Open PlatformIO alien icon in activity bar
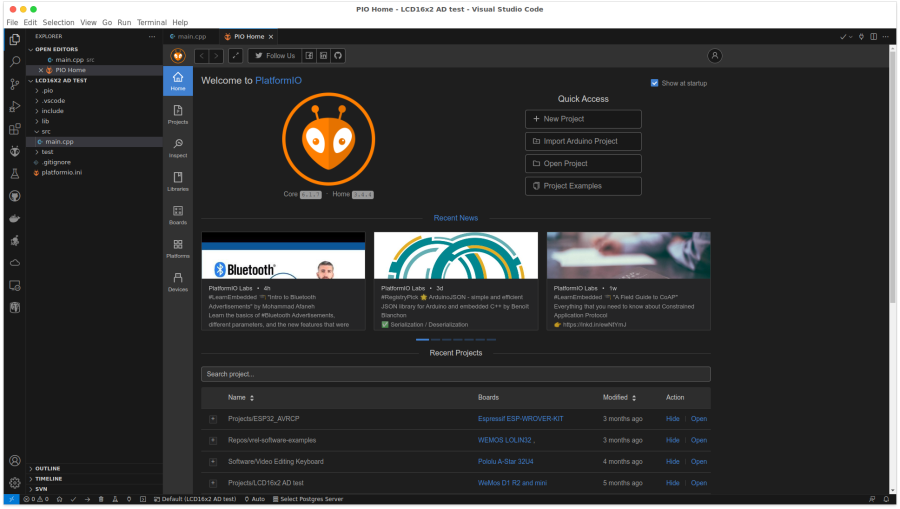900x509 pixels. tap(14, 152)
